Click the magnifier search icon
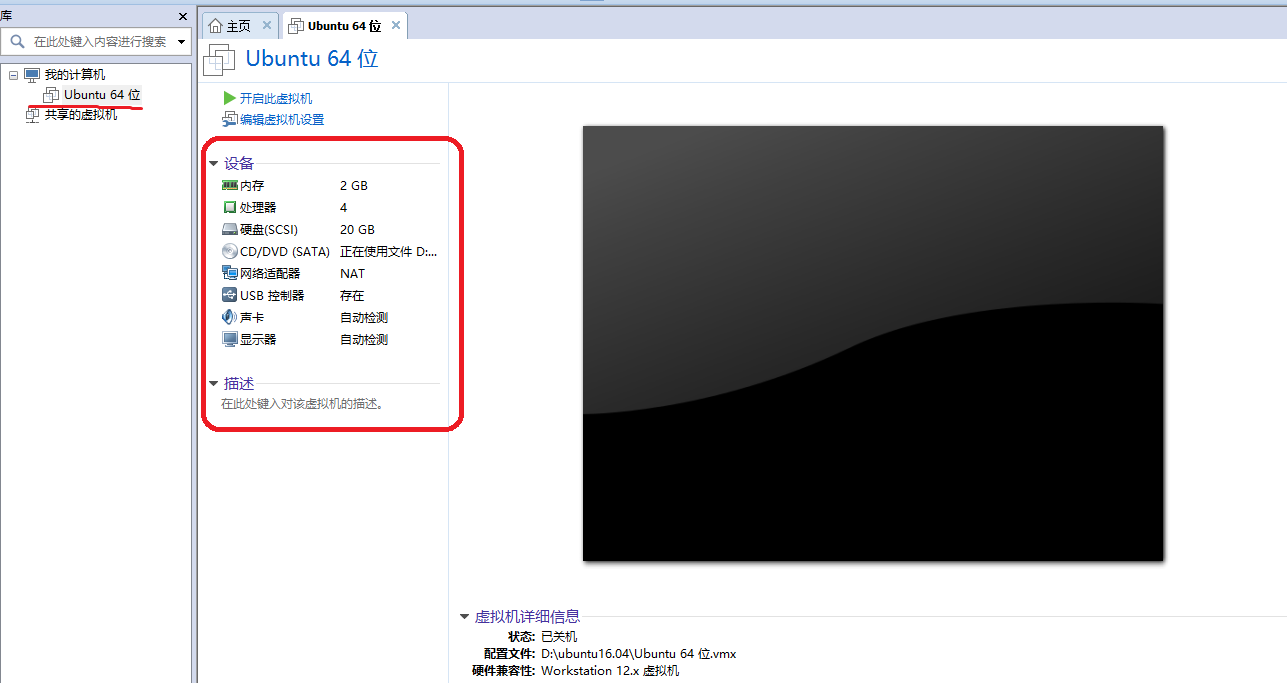The image size is (1287, 683). [x=17, y=42]
